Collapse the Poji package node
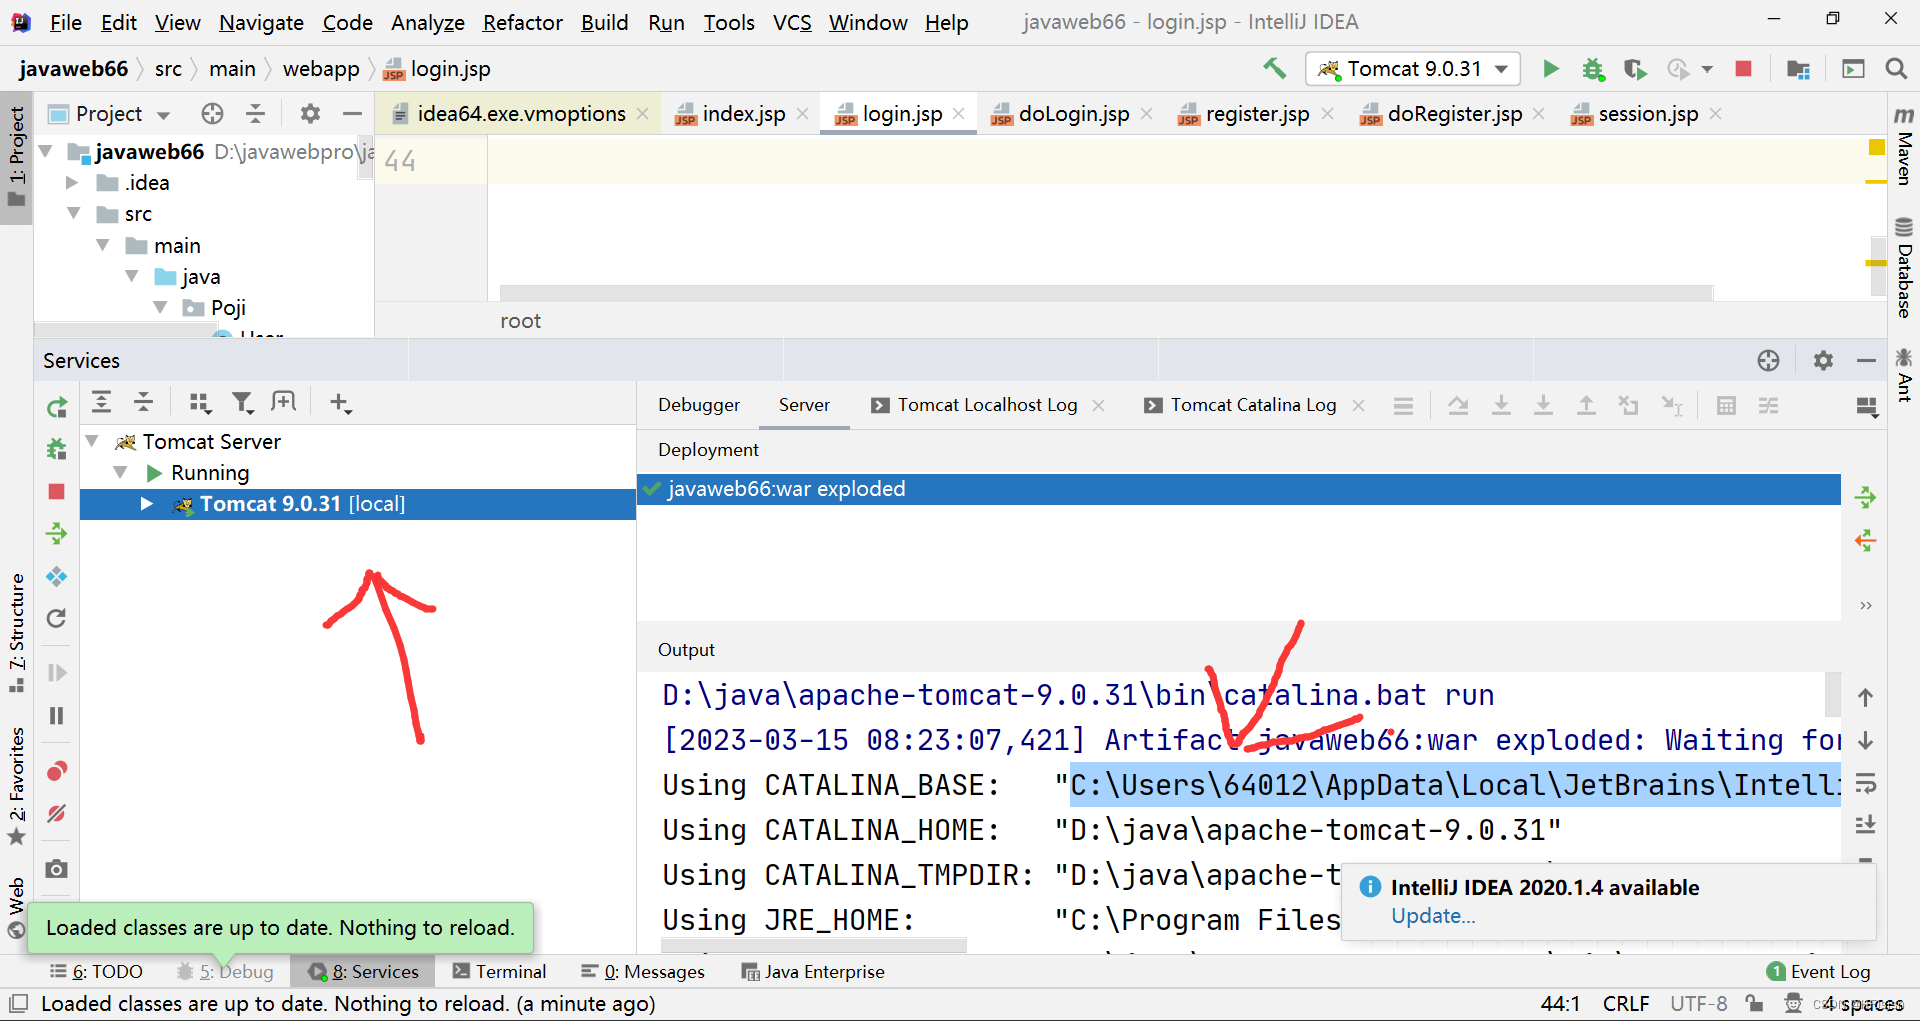The image size is (1920, 1021). coord(160,307)
